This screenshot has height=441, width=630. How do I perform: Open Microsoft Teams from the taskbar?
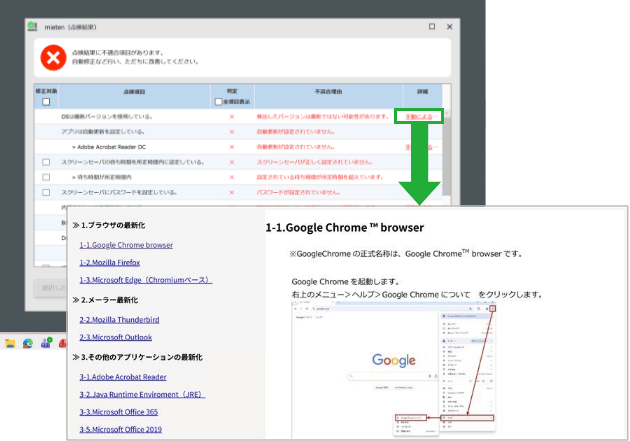click(46, 343)
